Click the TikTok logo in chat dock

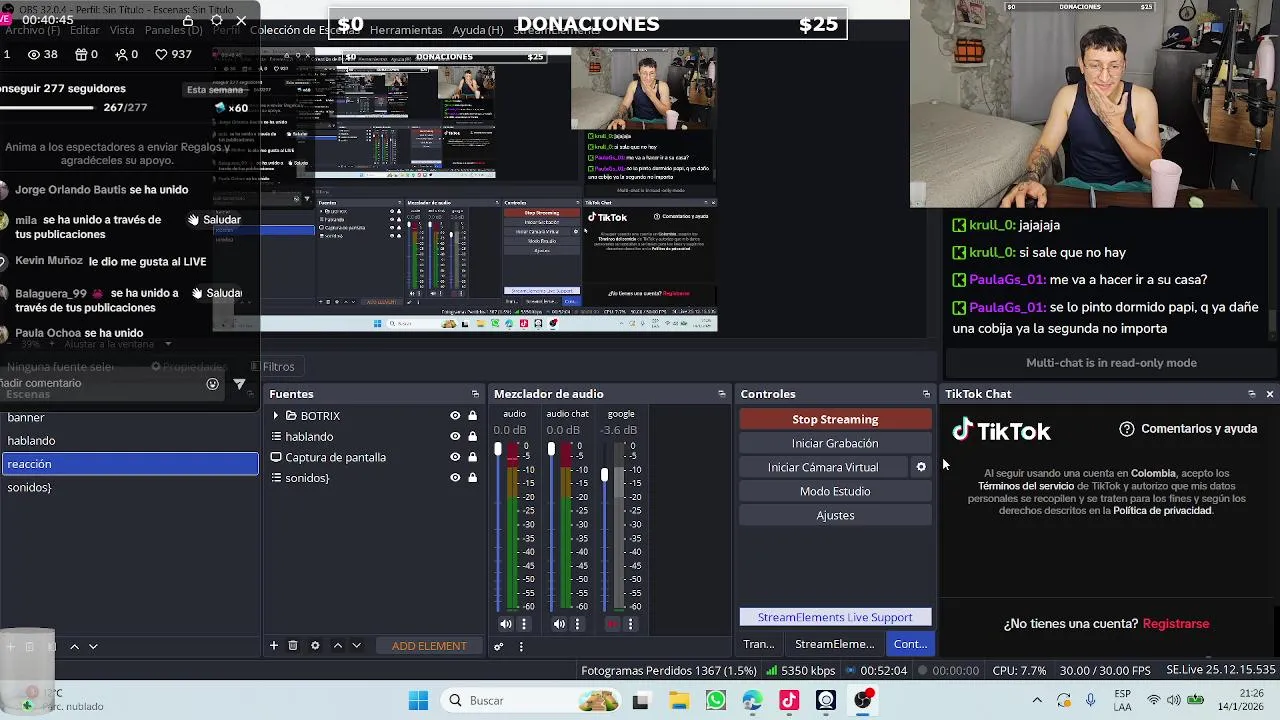click(x=1001, y=431)
